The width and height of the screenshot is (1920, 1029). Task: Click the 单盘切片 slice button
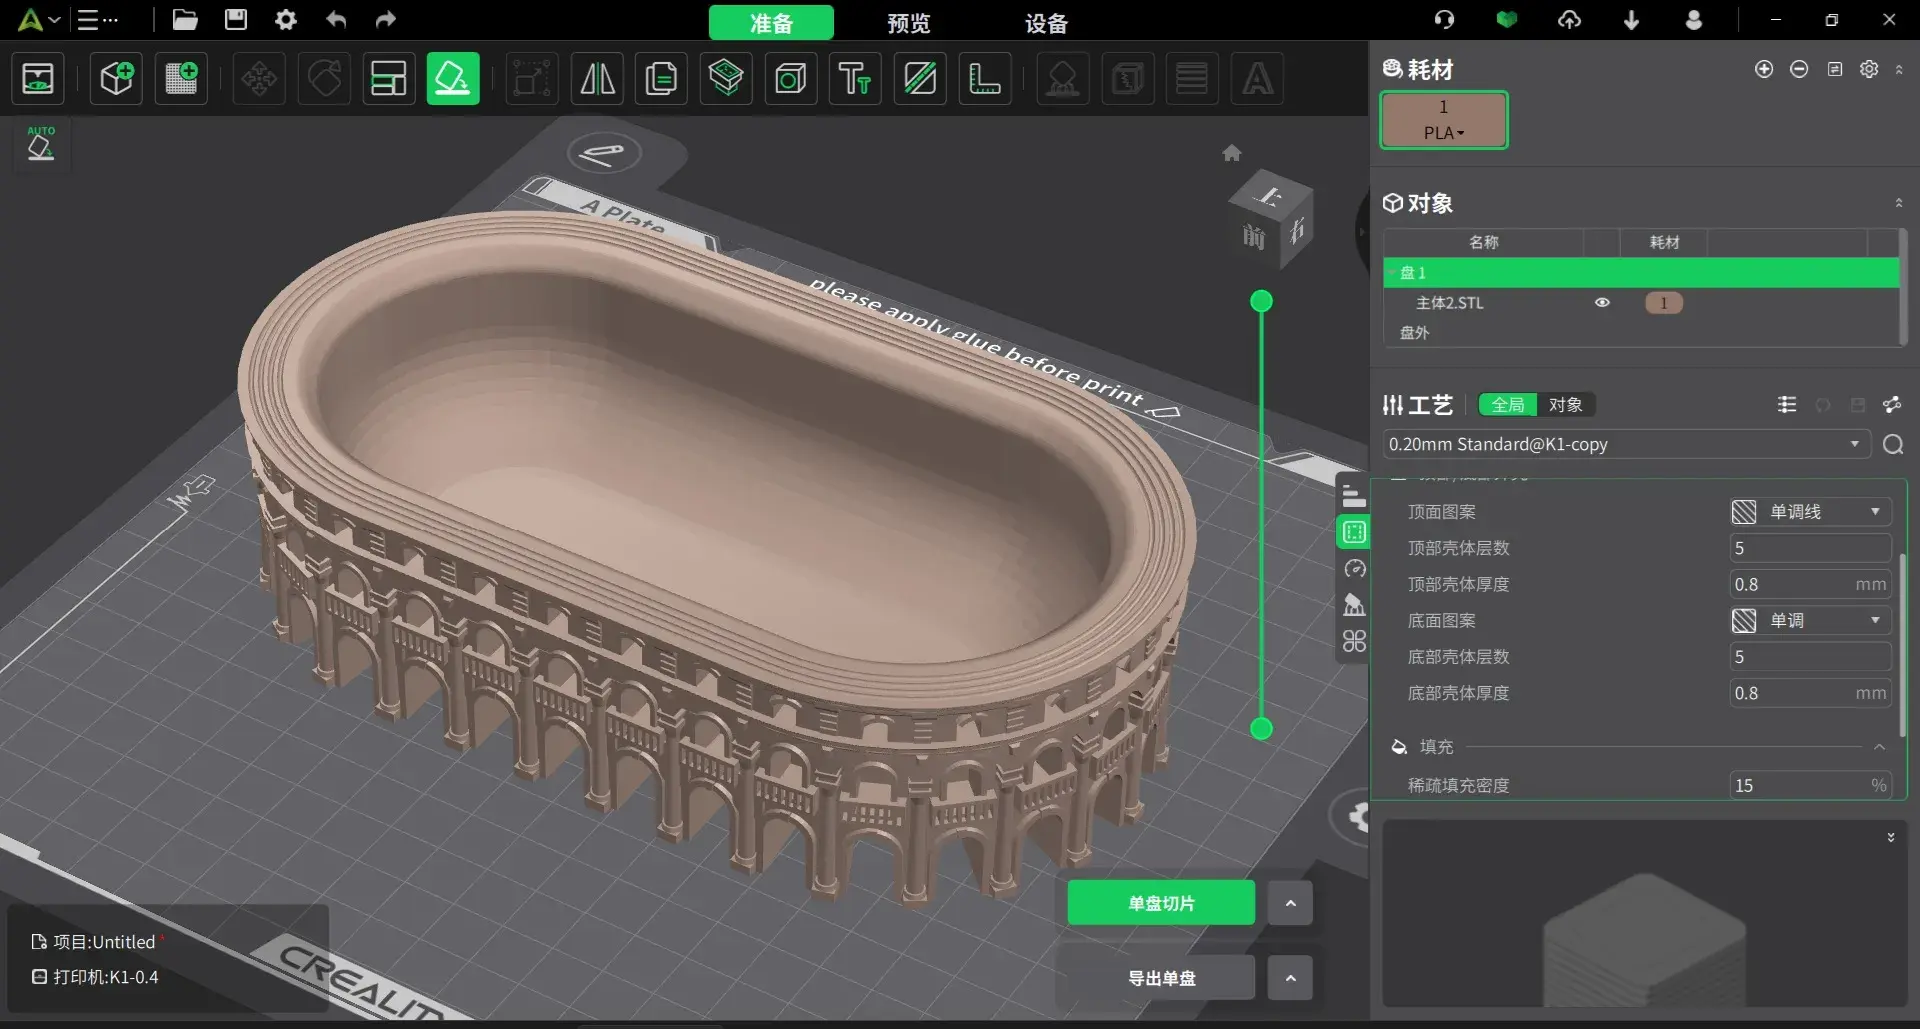(x=1161, y=903)
